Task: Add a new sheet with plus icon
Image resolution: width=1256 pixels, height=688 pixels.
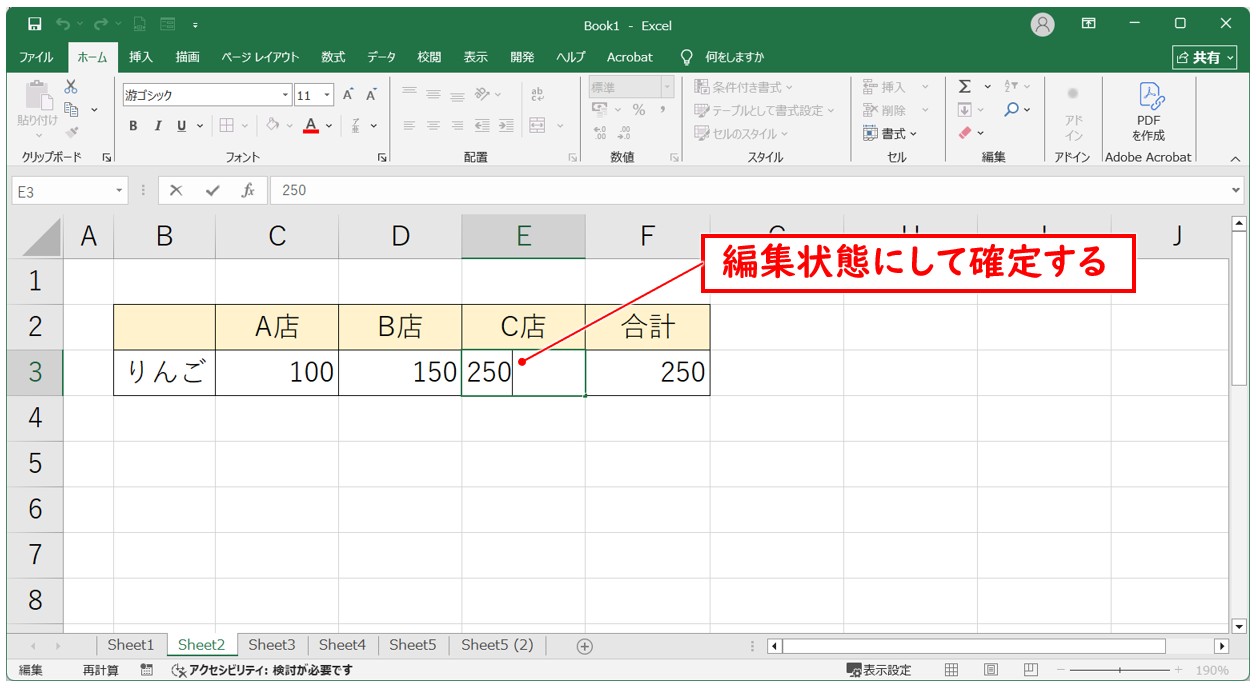Action: point(585,646)
